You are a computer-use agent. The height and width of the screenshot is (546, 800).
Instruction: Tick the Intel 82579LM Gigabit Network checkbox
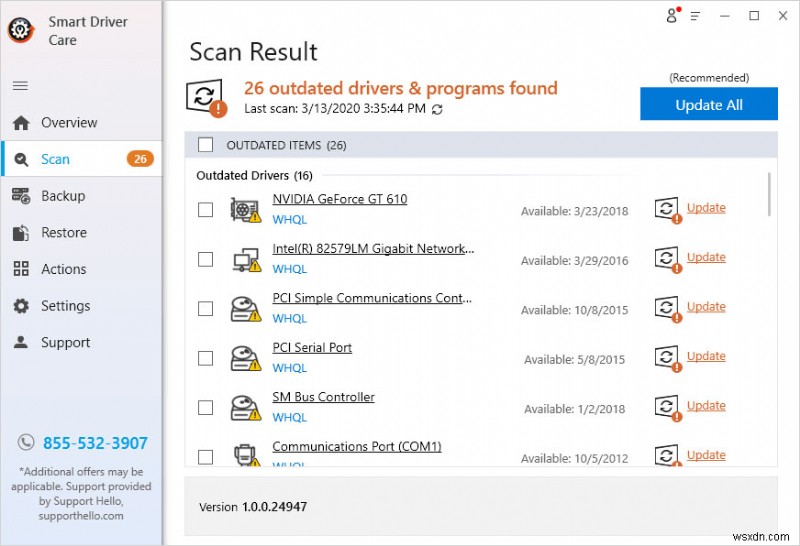click(206, 259)
